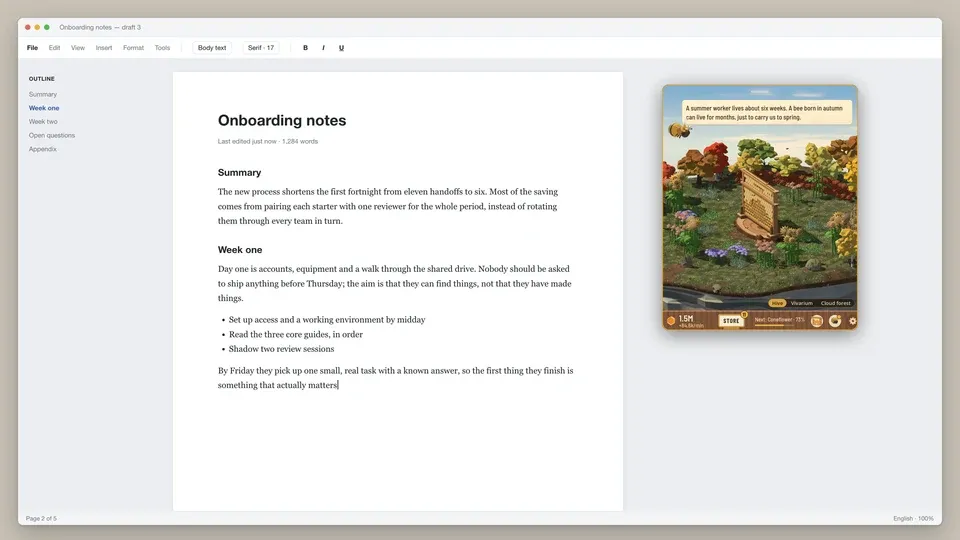
Task: Click the OUTLINE sidebar header
Action: pyautogui.click(x=42, y=79)
